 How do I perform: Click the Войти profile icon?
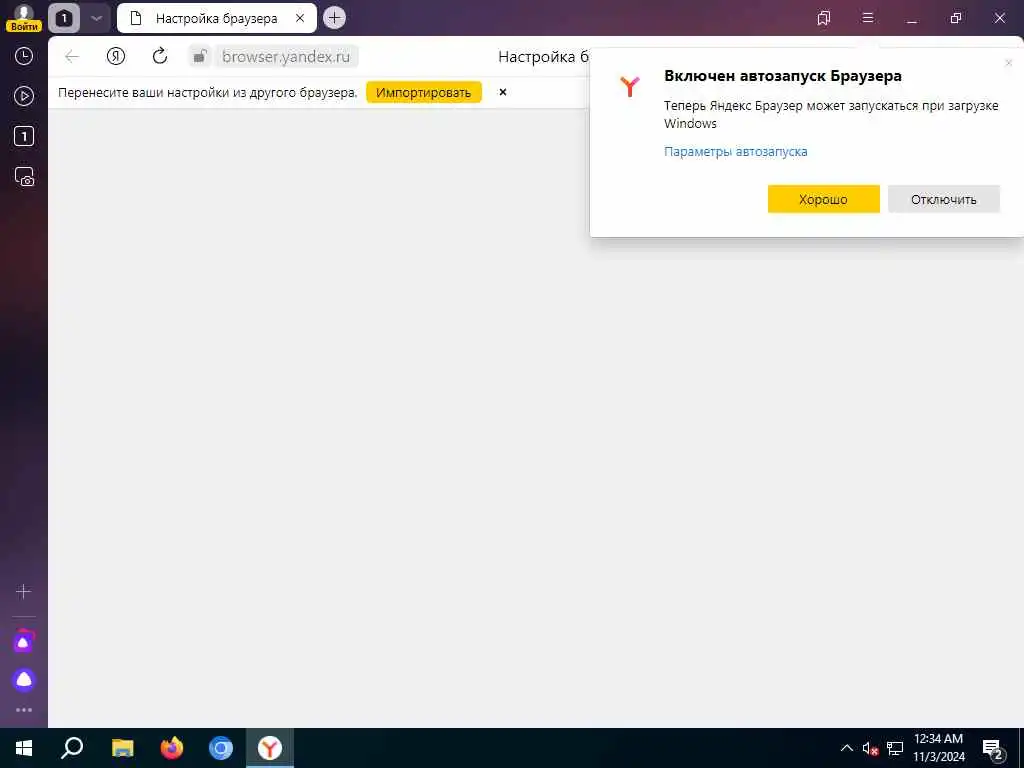pyautogui.click(x=24, y=18)
